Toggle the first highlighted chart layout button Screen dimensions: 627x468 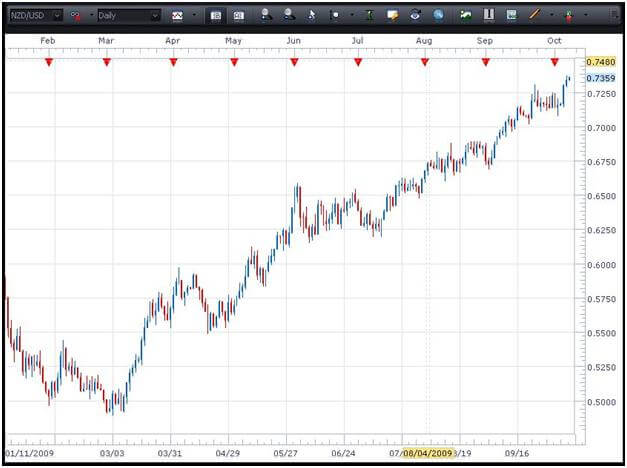tap(216, 16)
